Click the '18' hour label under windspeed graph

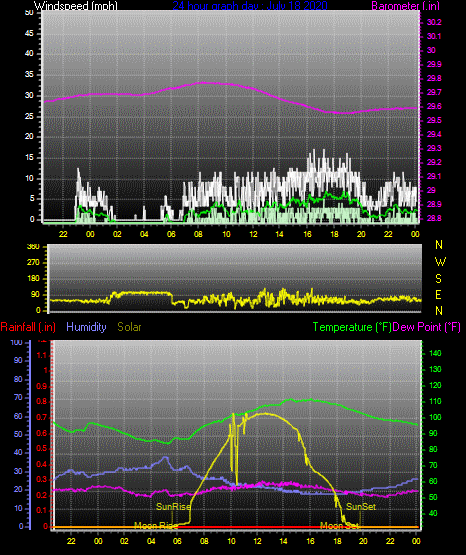[x=334, y=234]
